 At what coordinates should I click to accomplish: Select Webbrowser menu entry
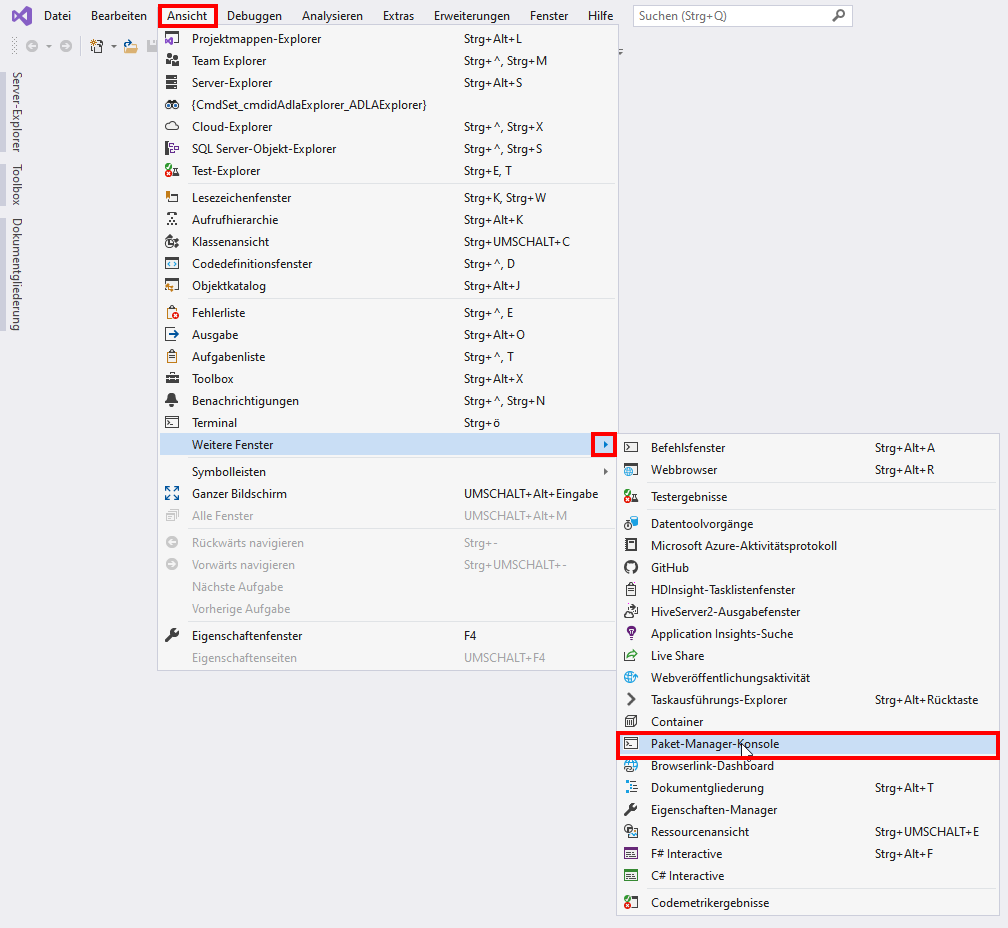[x=807, y=470]
